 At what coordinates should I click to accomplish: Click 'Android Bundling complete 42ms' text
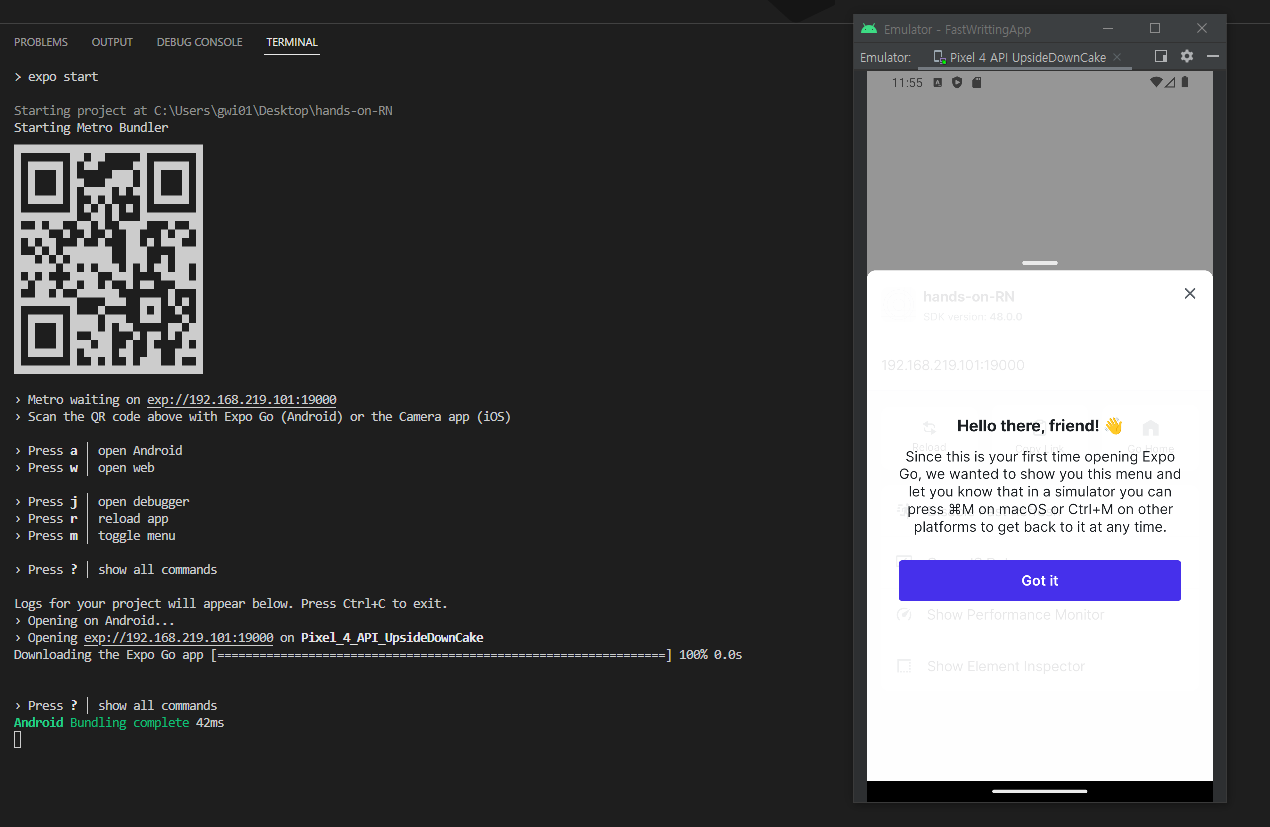[x=119, y=722]
